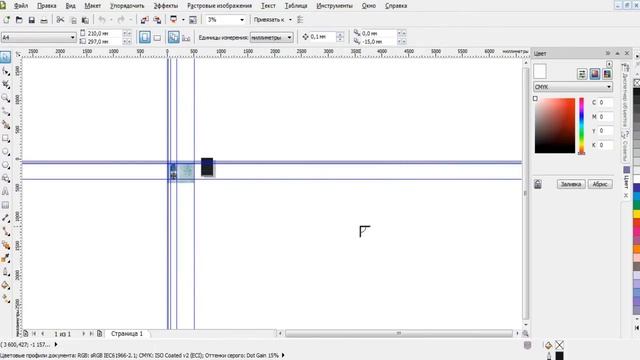This screenshot has height=360, width=640.
Task: Select the Fill bucket tool
Action: click(6, 285)
